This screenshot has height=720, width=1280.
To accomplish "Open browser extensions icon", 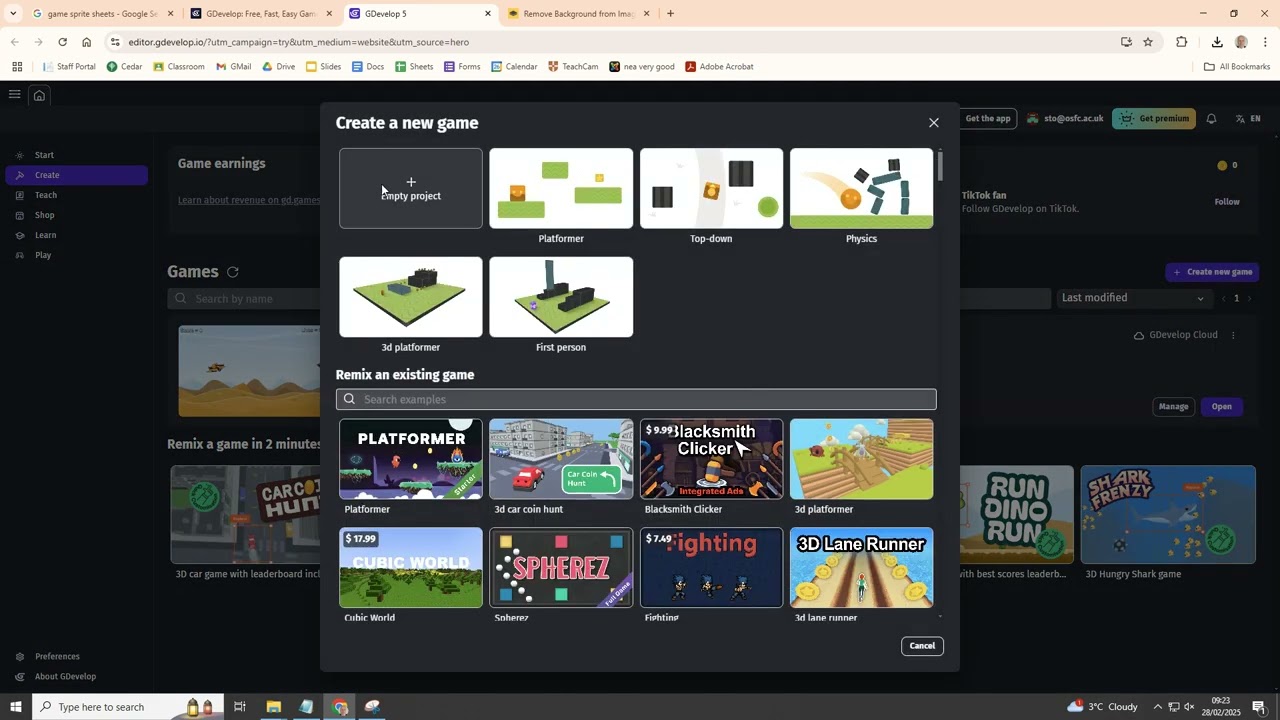I will pyautogui.click(x=1182, y=42).
